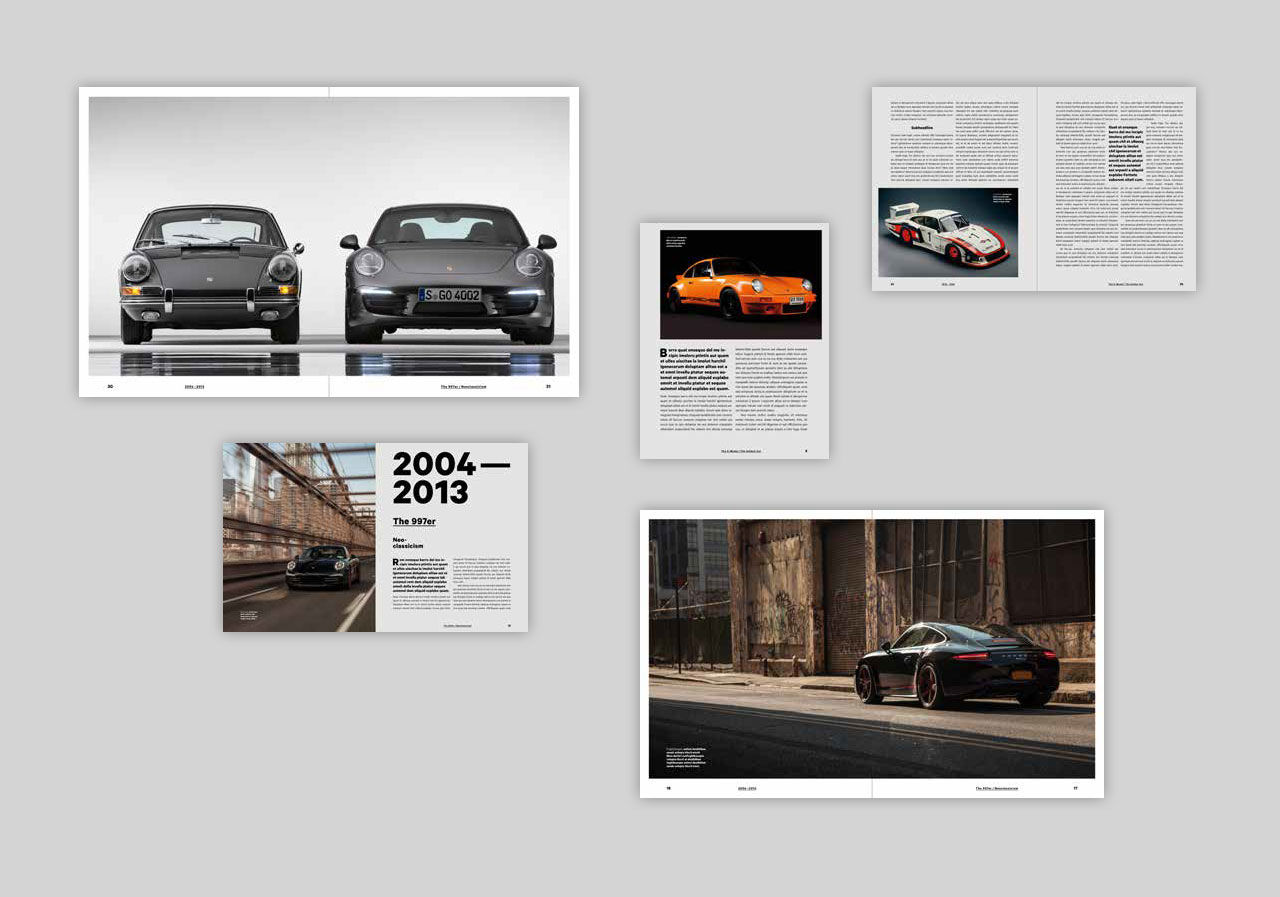Click page number "17" on the alley spread
The image size is (1280, 897).
1075,788
